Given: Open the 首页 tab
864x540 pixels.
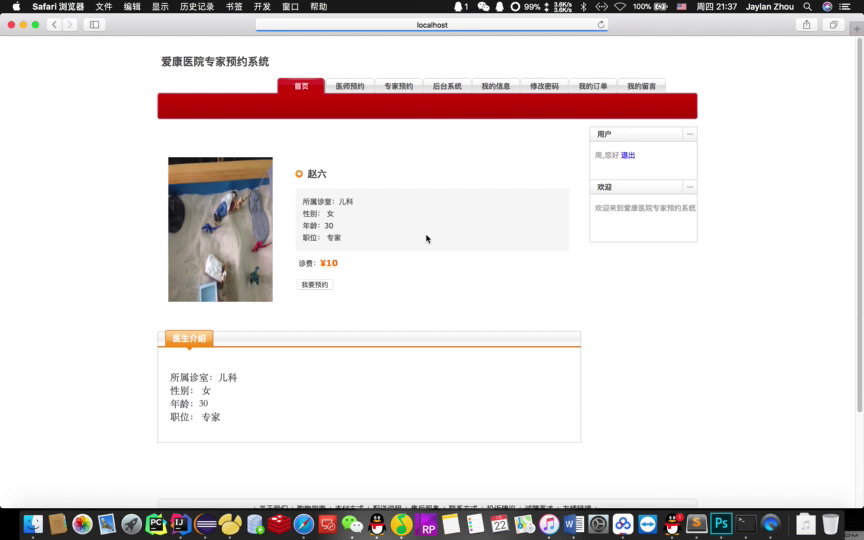Looking at the screenshot, I should [301, 86].
